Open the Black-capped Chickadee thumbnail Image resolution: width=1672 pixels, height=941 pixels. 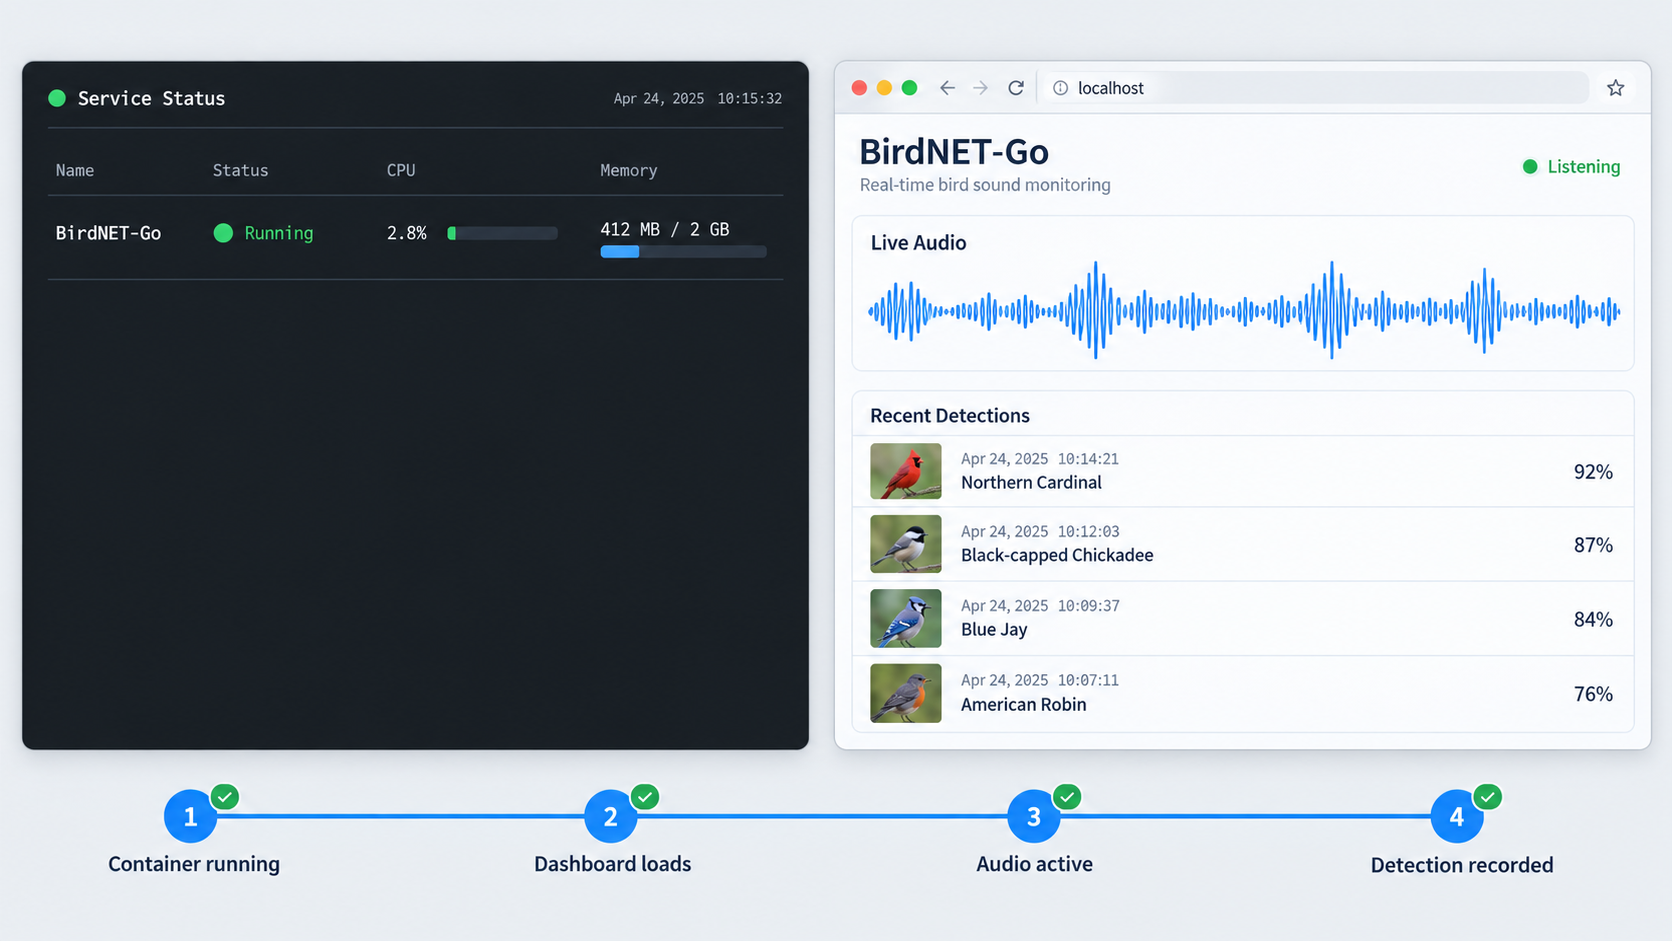[x=906, y=544]
